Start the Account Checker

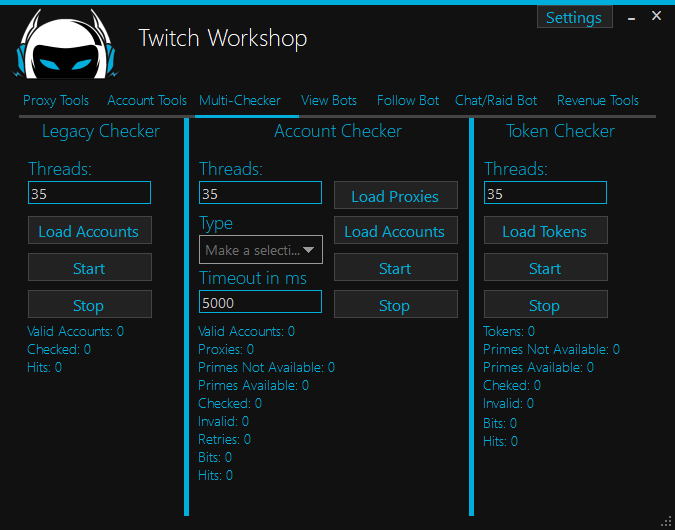[x=395, y=268]
